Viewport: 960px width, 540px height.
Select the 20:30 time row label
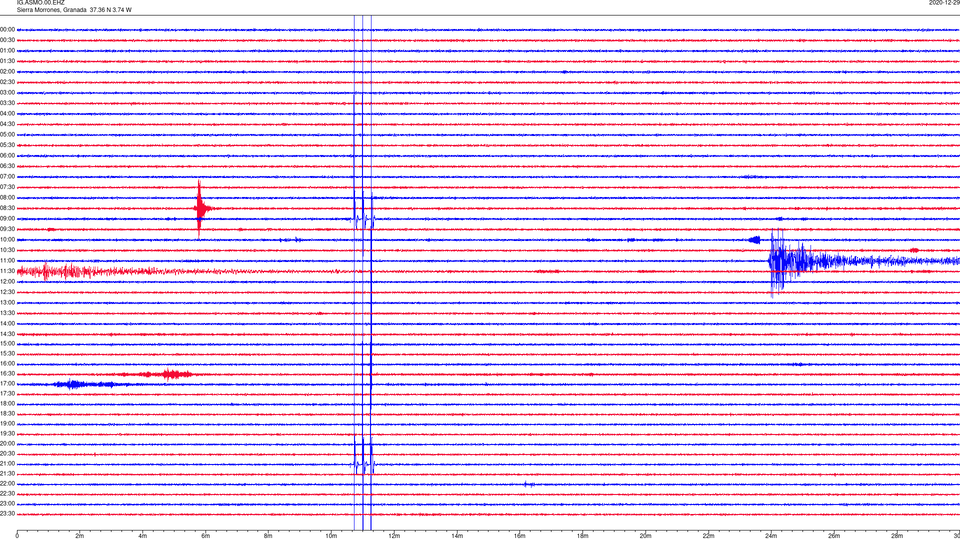[x=8, y=454]
